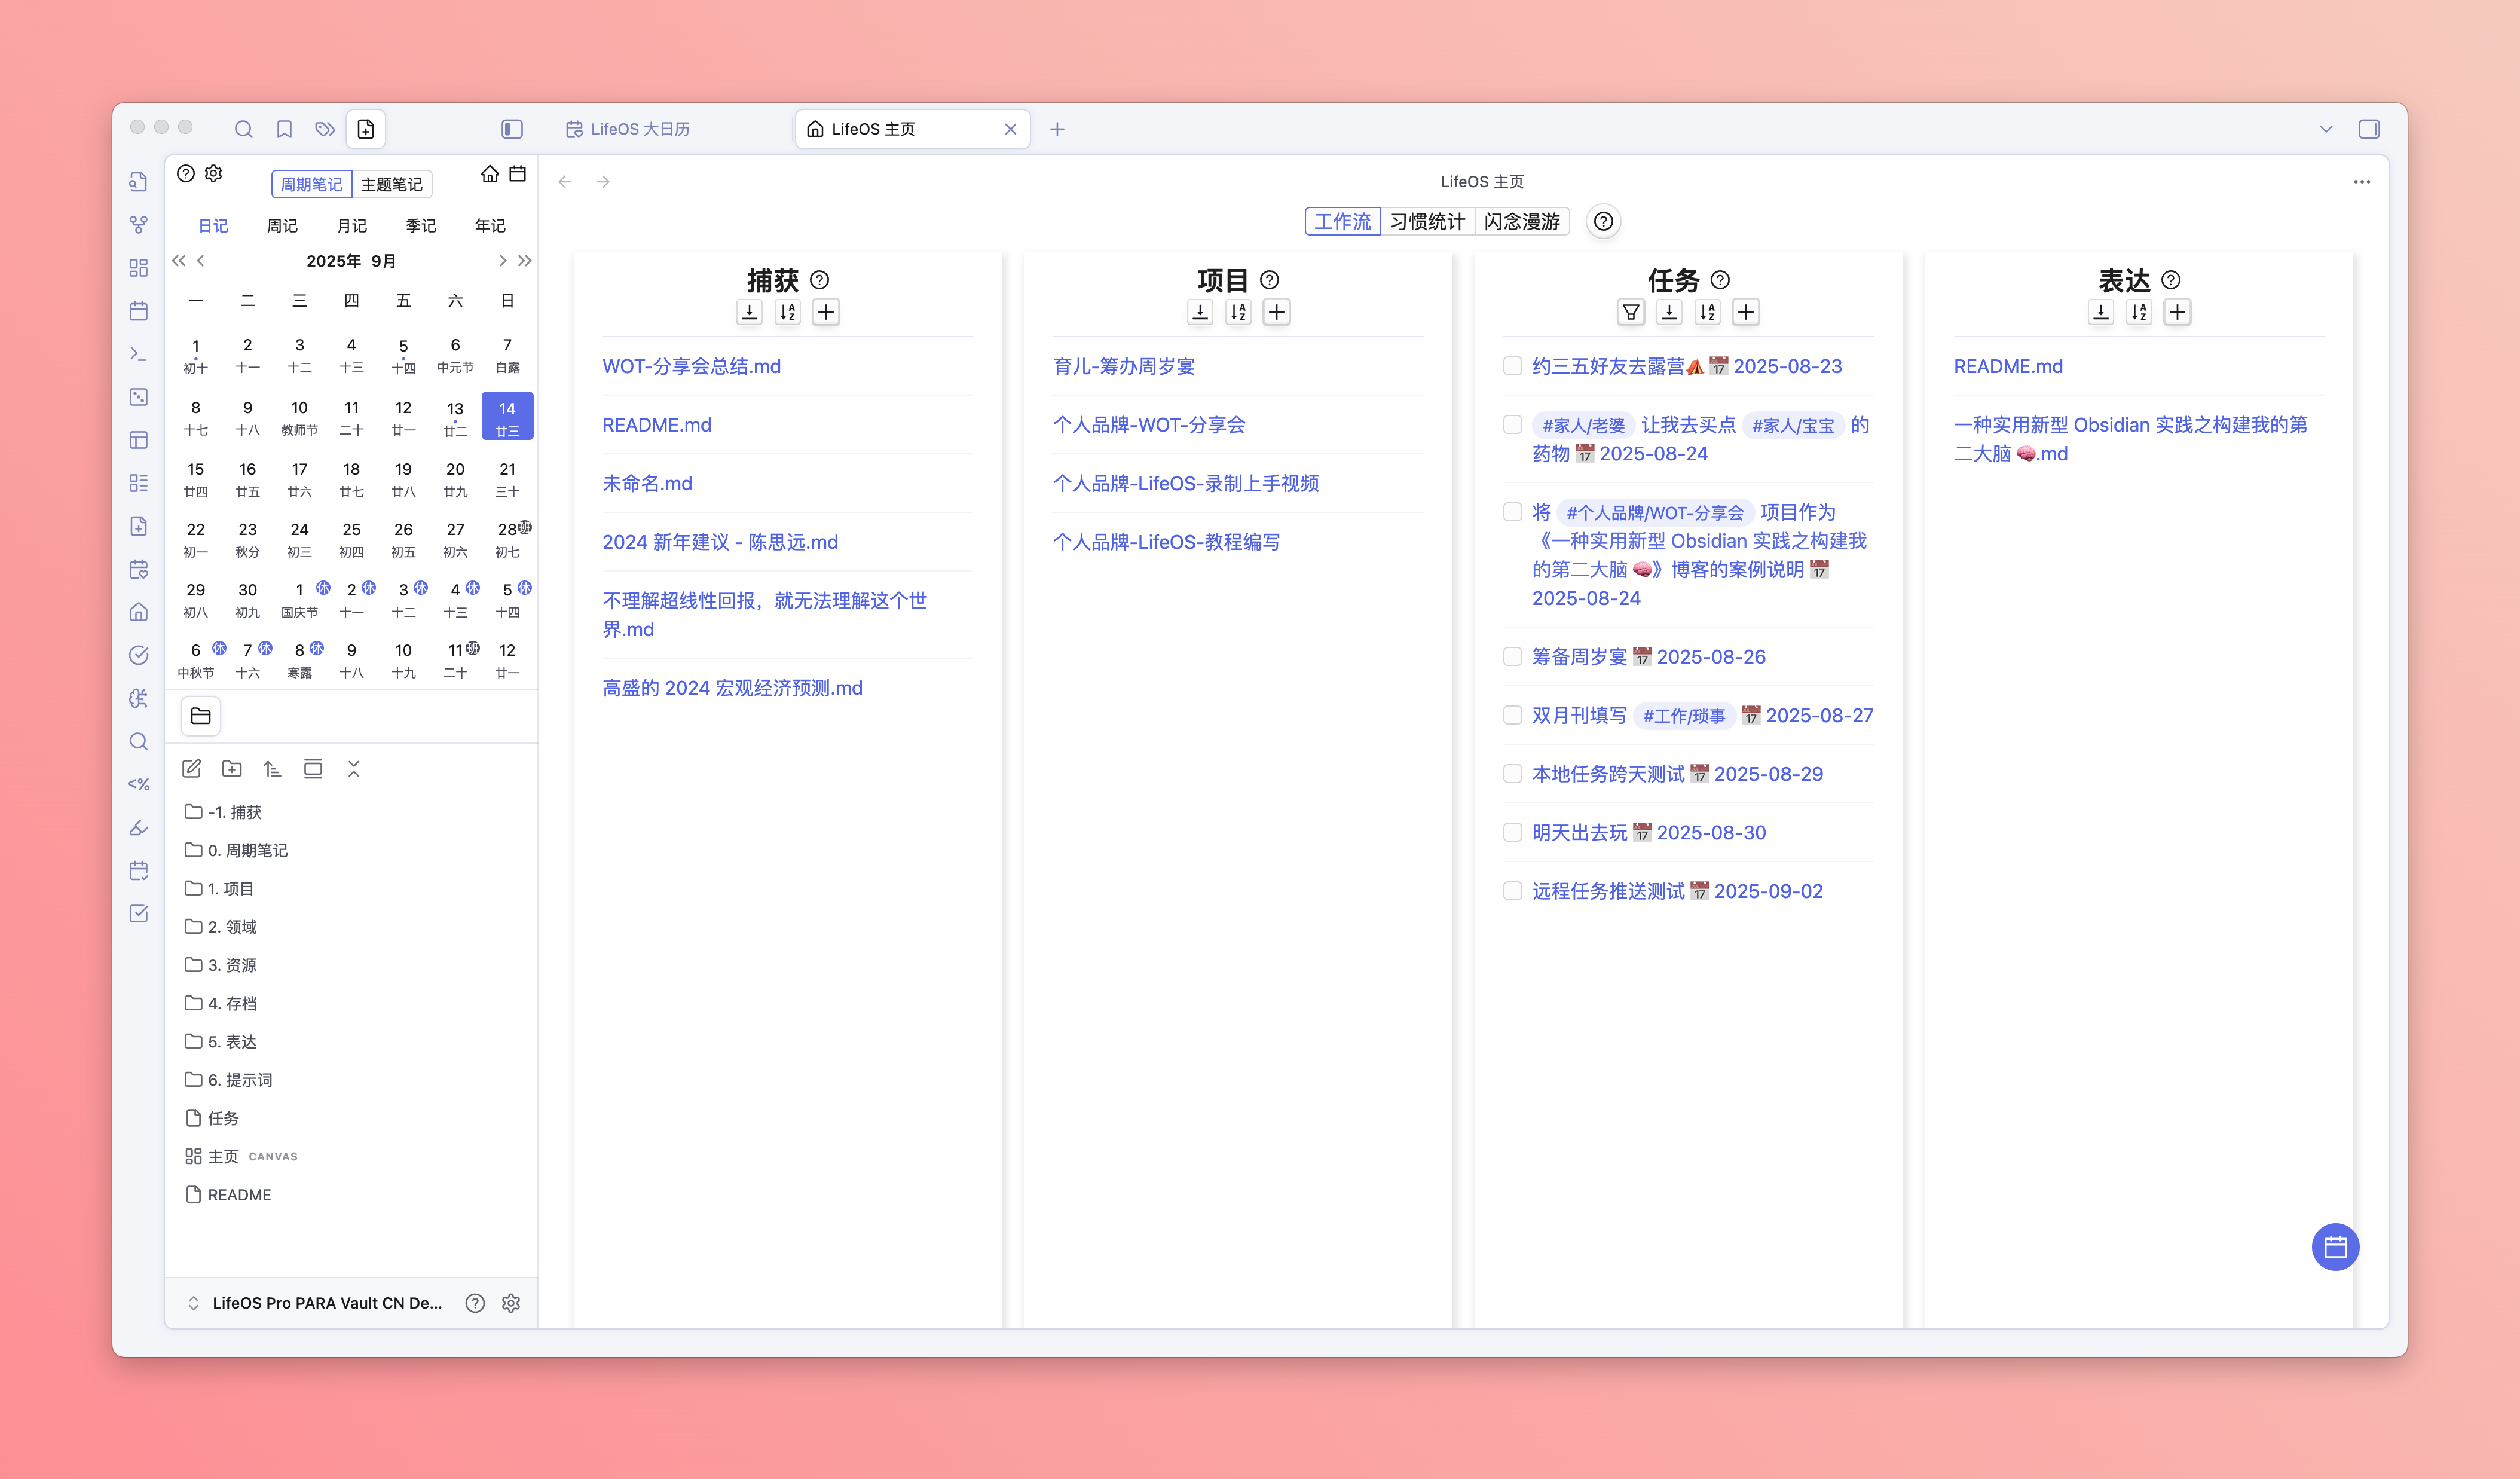Select the 主题笔记 tab
The image size is (2520, 1479).
[391, 184]
